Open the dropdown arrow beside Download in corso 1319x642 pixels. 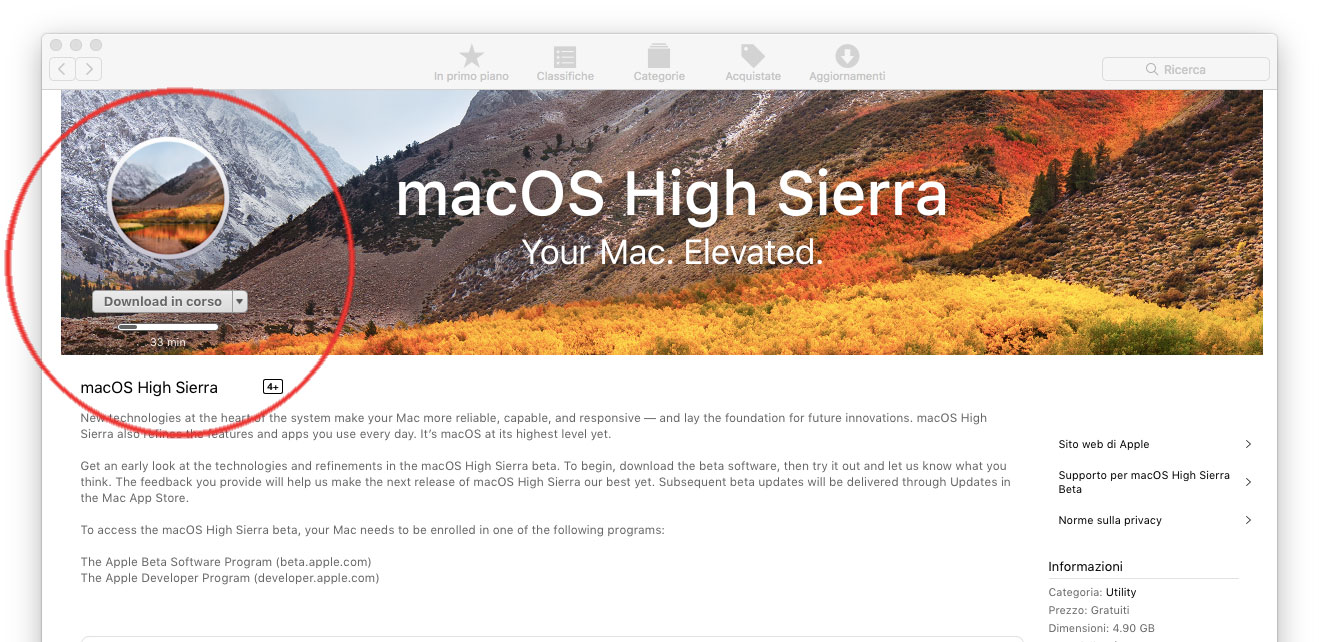click(x=239, y=301)
